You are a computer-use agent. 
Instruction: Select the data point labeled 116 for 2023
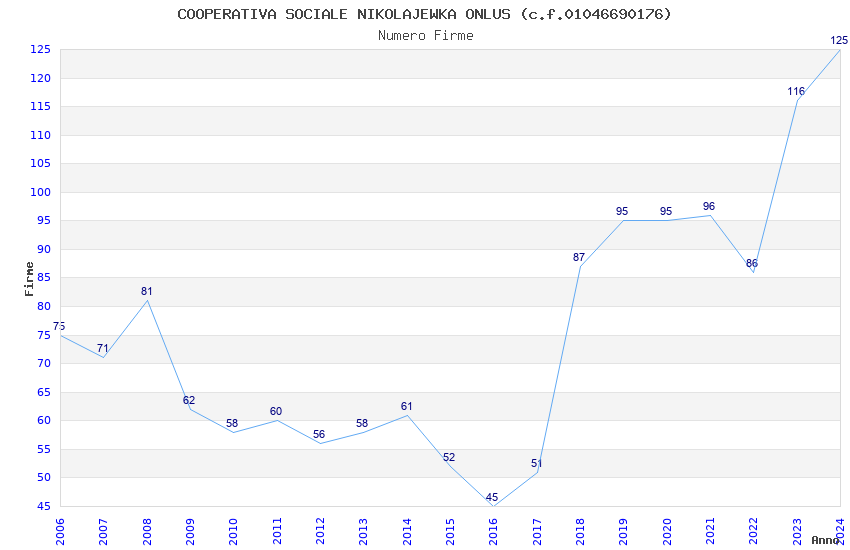[x=797, y=101]
